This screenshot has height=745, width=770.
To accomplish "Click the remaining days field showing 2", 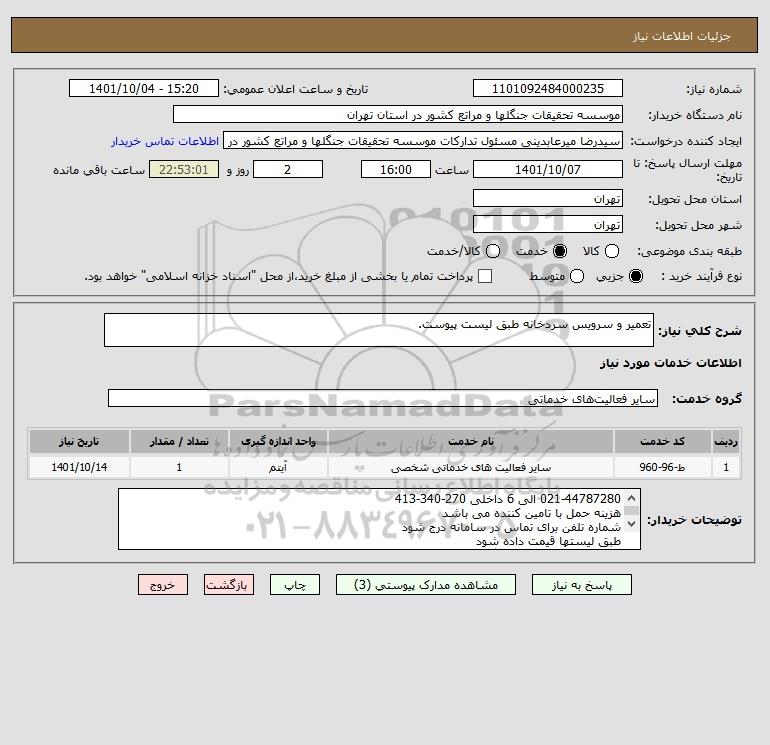I will 288,169.
